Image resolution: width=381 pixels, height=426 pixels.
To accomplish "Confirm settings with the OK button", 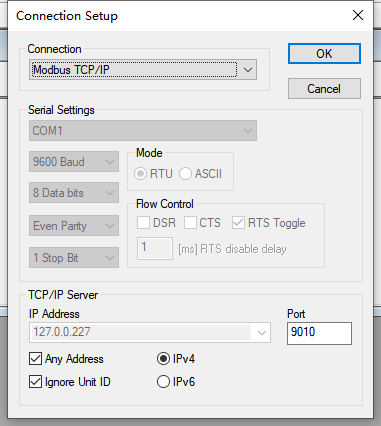I will pos(324,53).
